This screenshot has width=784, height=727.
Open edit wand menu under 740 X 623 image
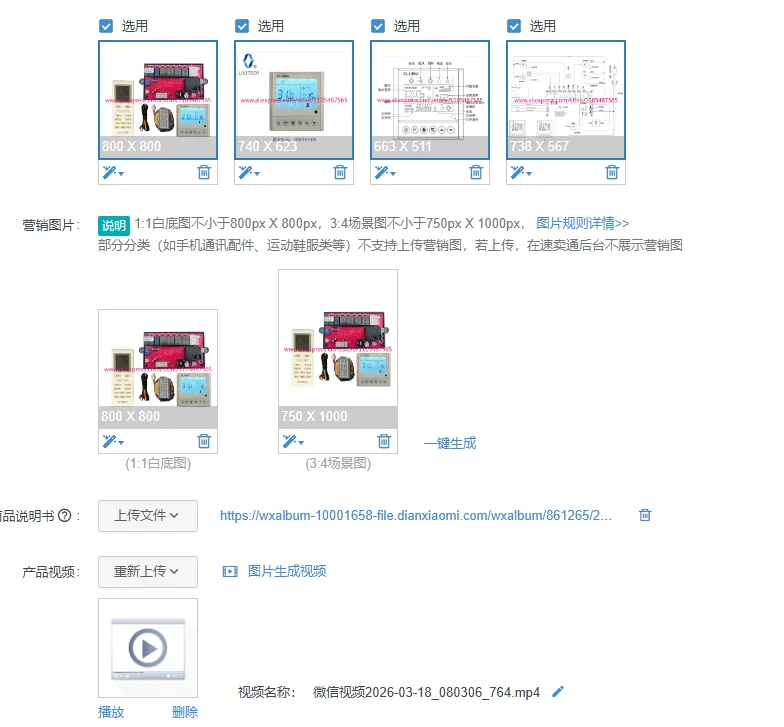(x=249, y=172)
